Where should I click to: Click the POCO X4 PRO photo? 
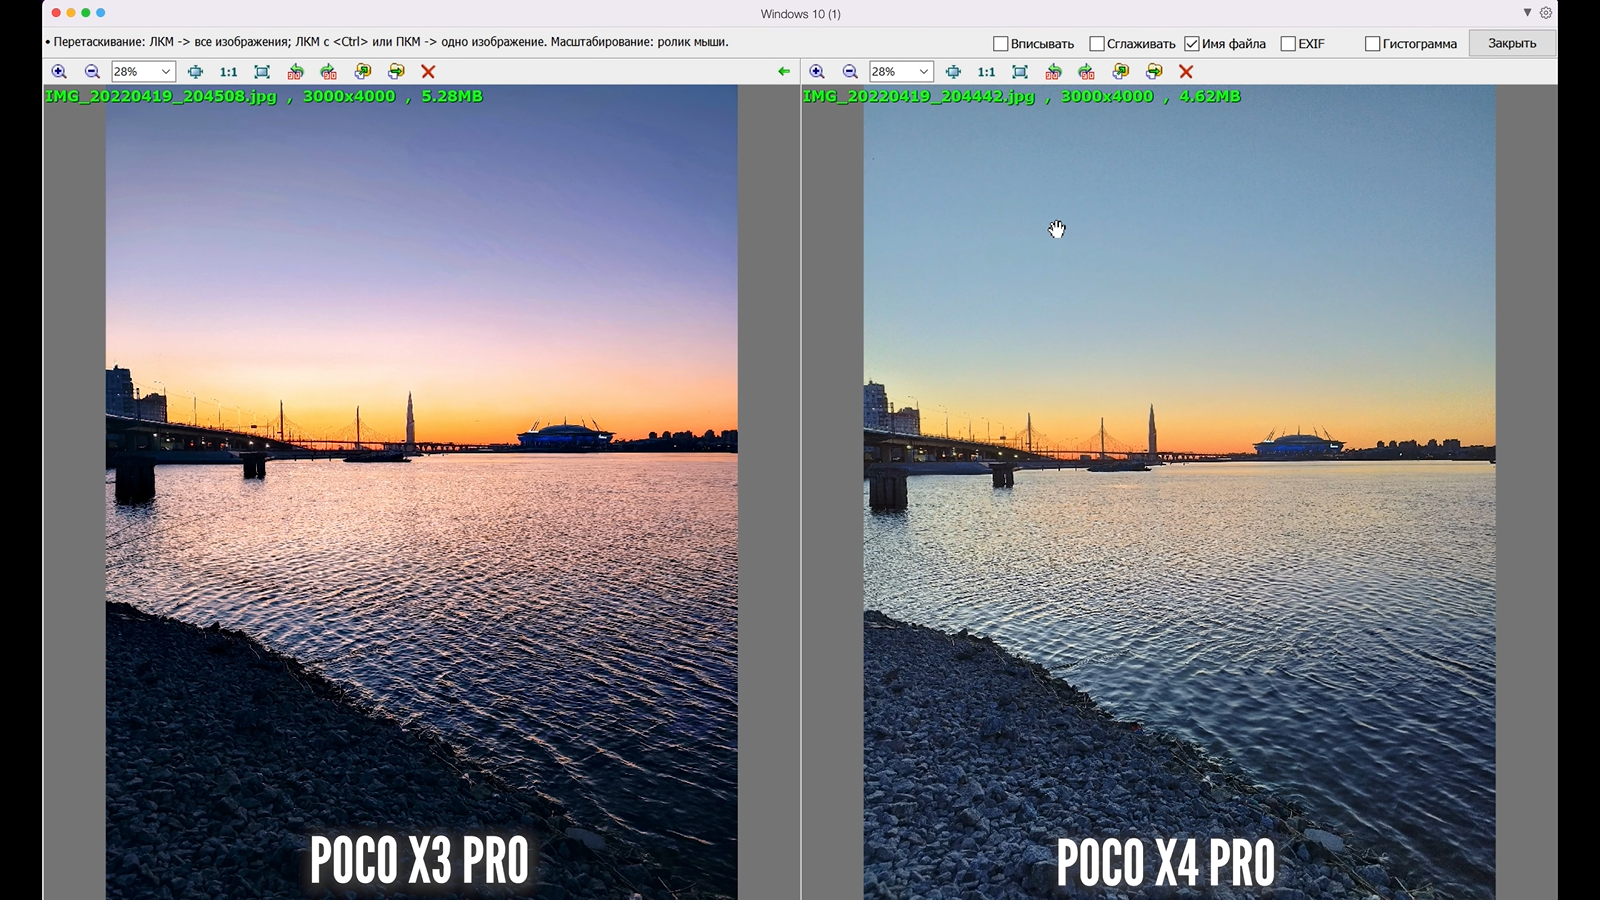(x=1179, y=500)
